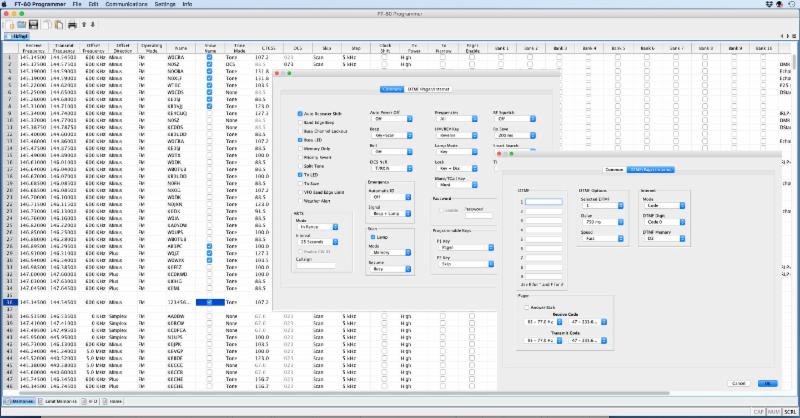Toggle the Memory Only checkbox
800x418 pixels.
pyautogui.click(x=300, y=149)
